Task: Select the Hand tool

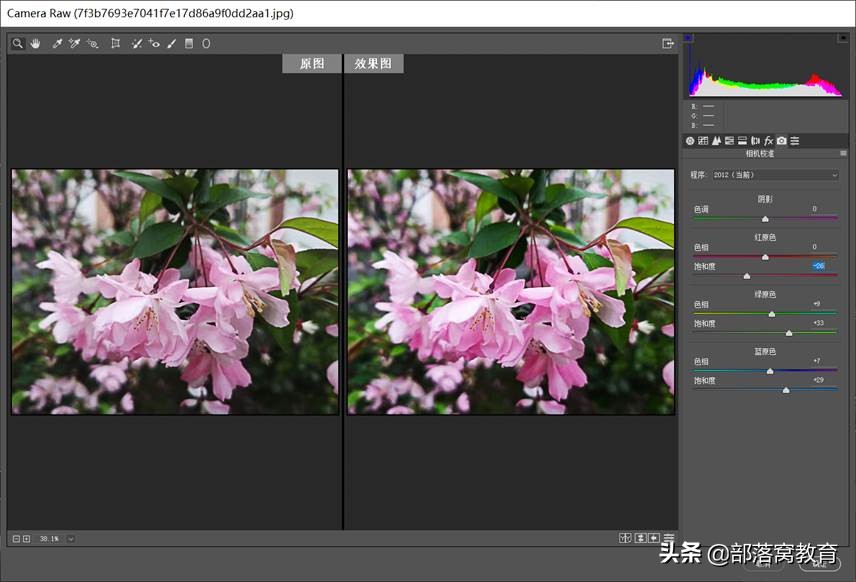Action: [x=36, y=43]
